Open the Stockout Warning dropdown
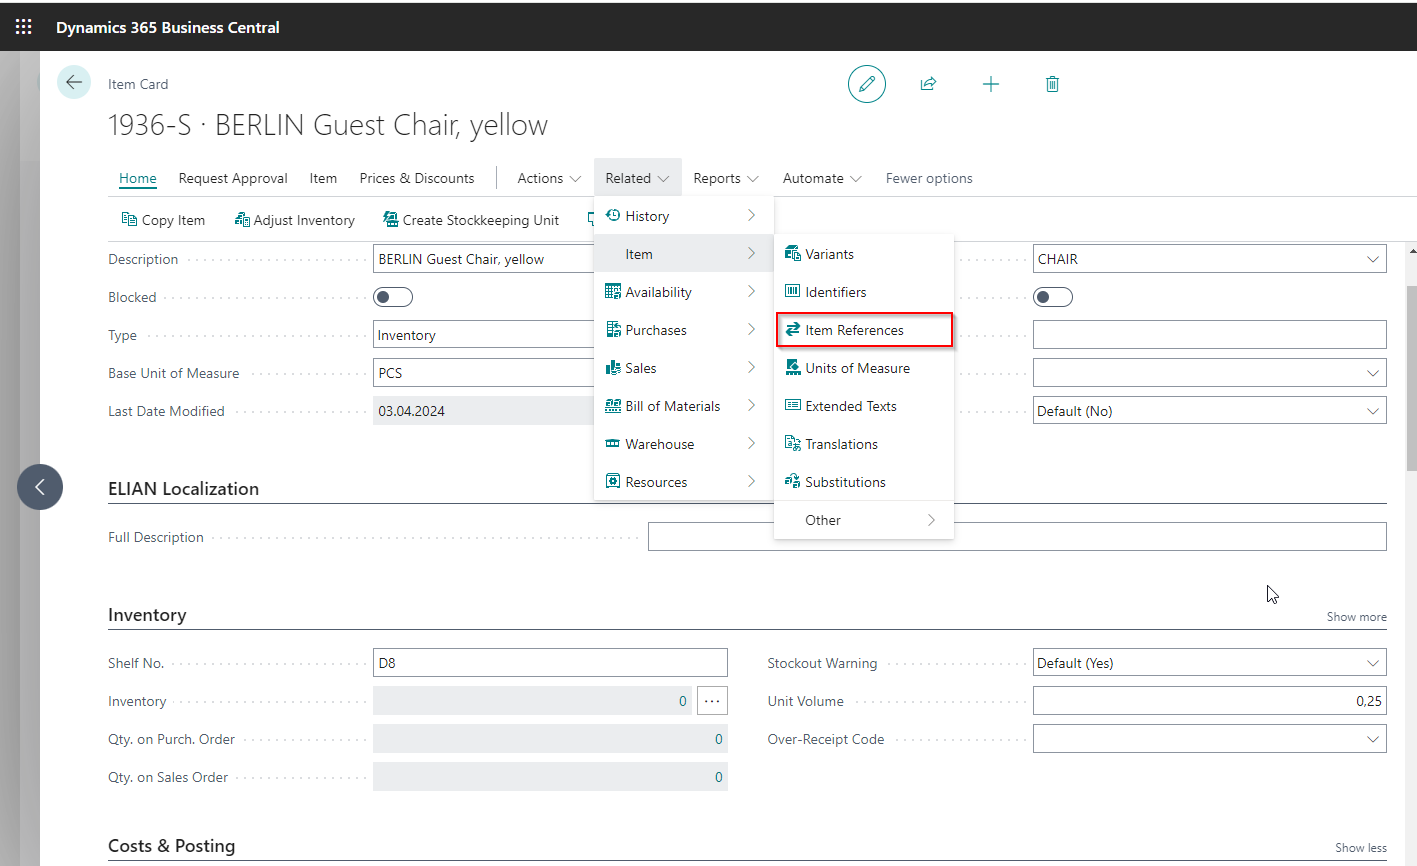The image size is (1417, 866). [1373, 663]
